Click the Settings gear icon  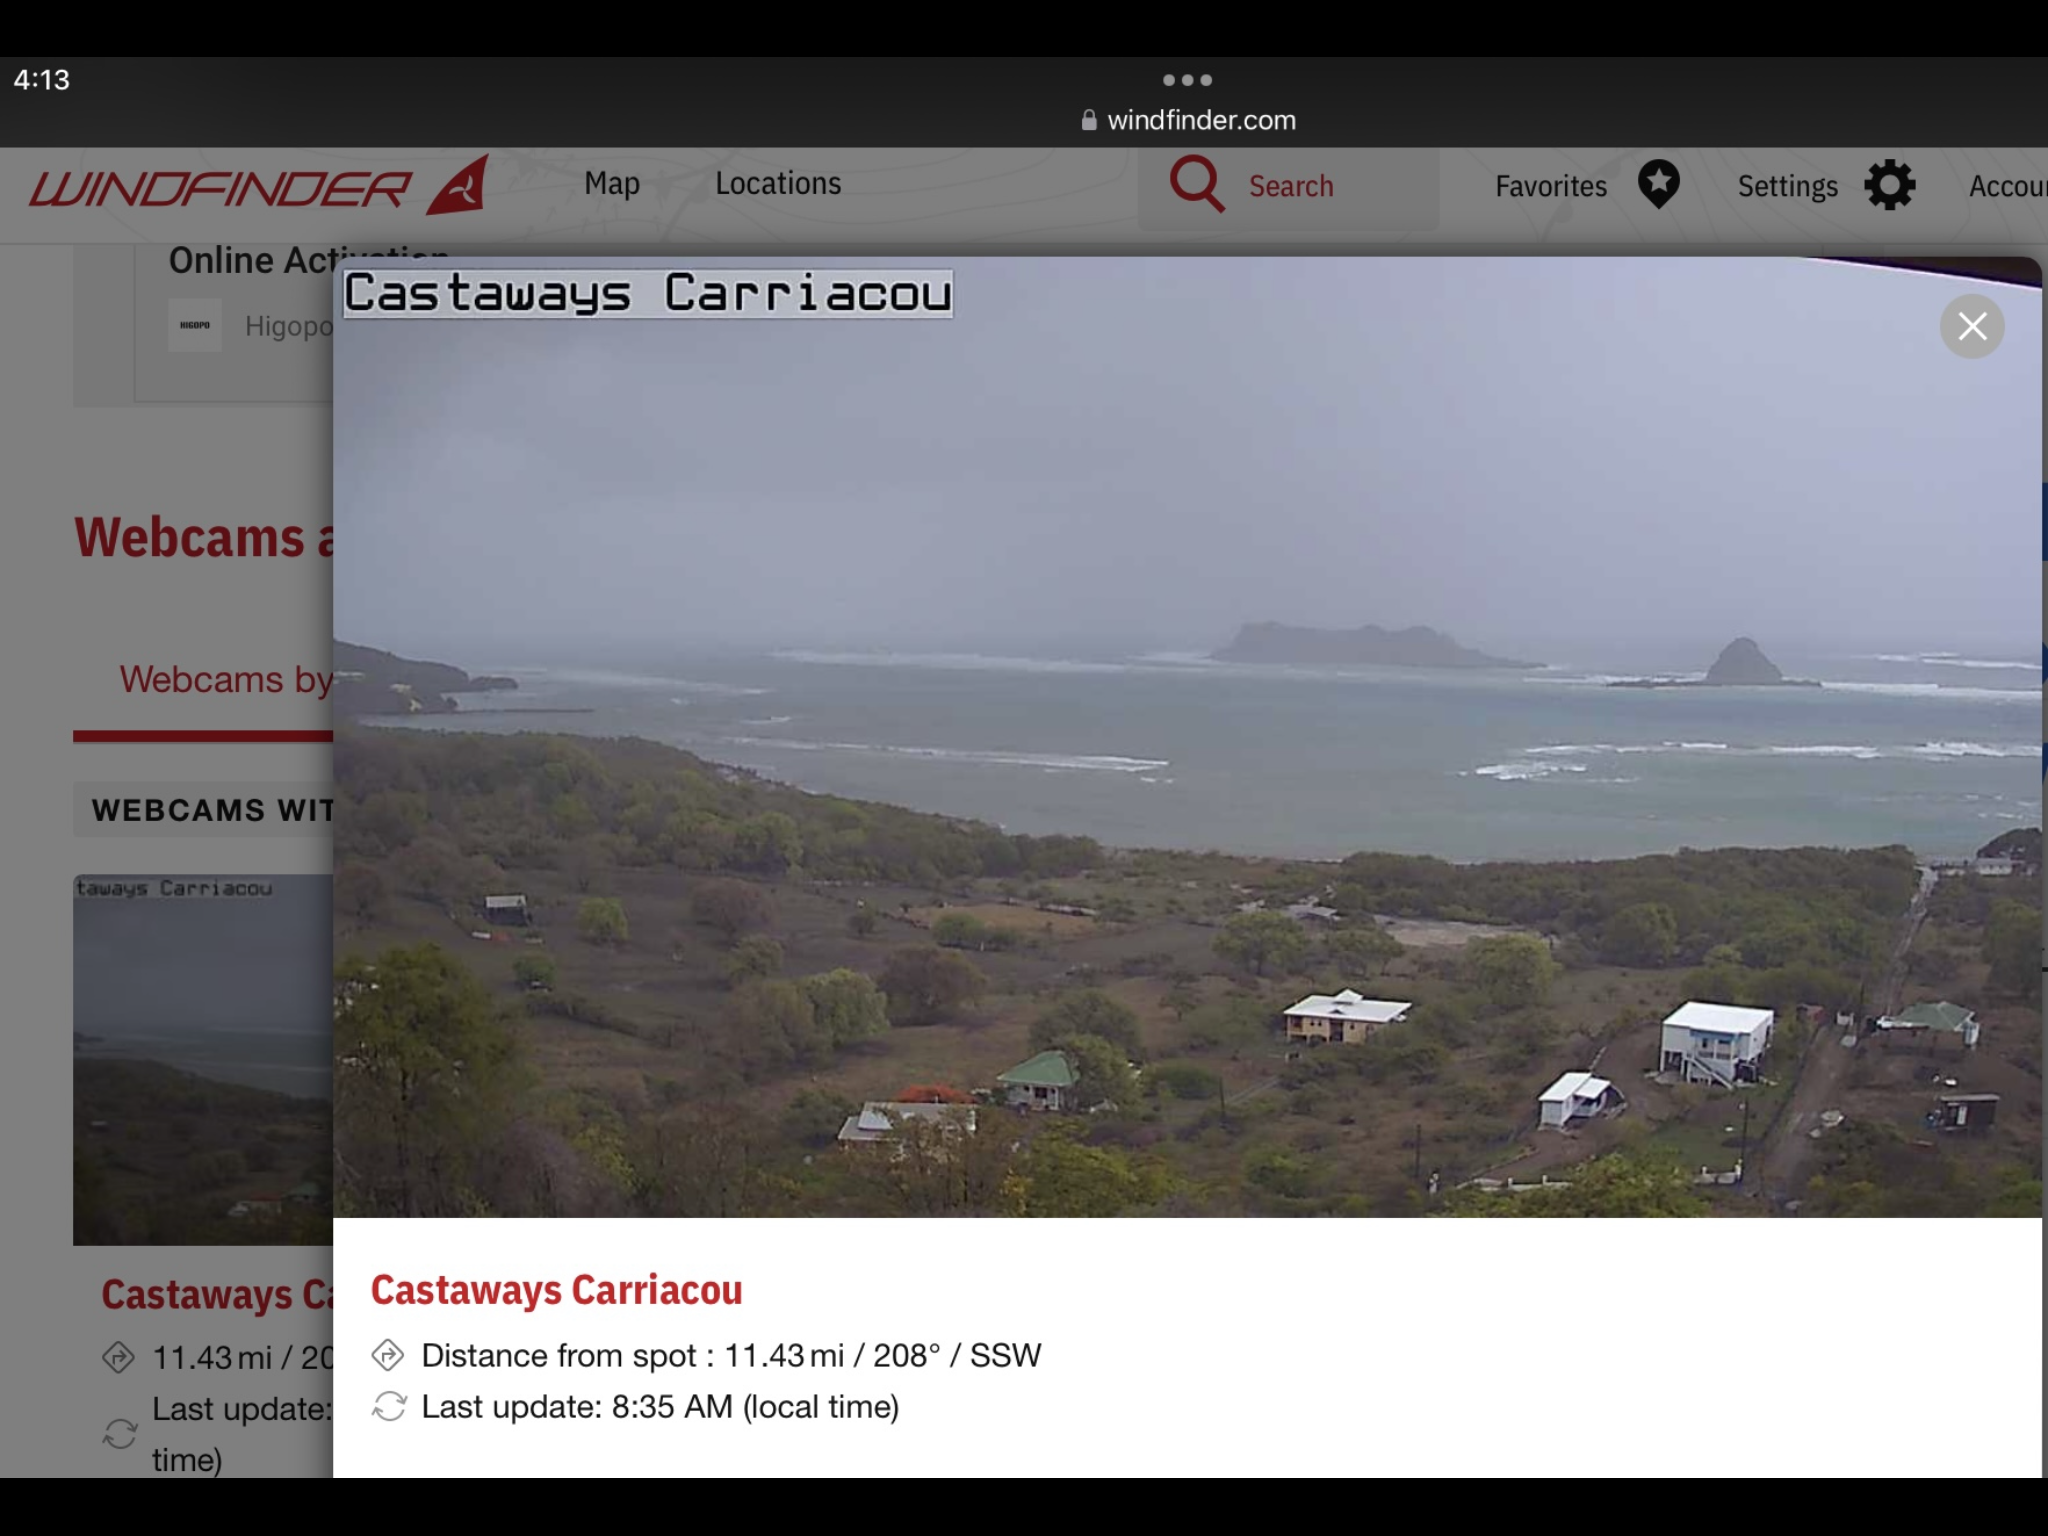pyautogui.click(x=1890, y=185)
